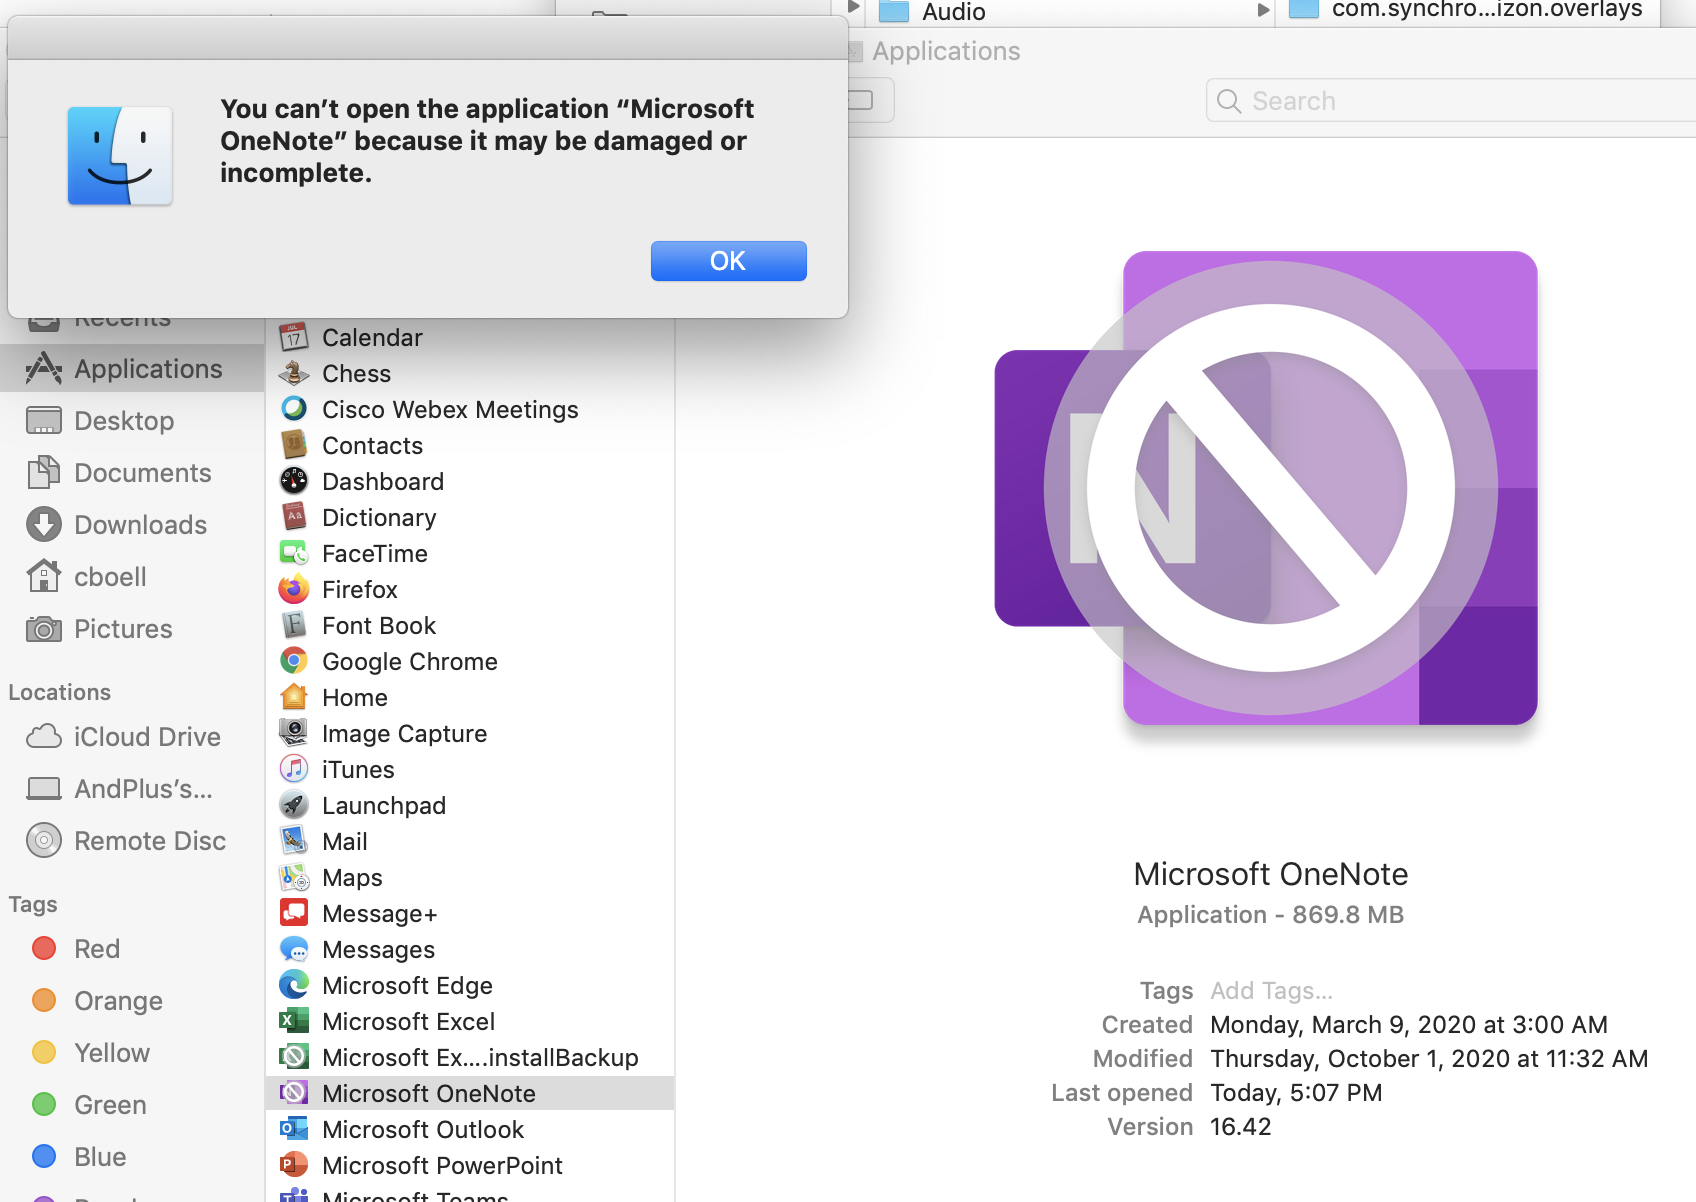This screenshot has height=1202, width=1696.
Task: Select the FaceTime app icon
Action: click(x=293, y=553)
